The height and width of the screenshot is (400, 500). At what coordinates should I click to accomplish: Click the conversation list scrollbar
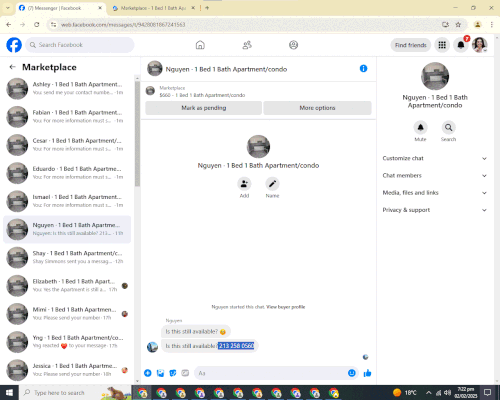pyautogui.click(x=137, y=133)
